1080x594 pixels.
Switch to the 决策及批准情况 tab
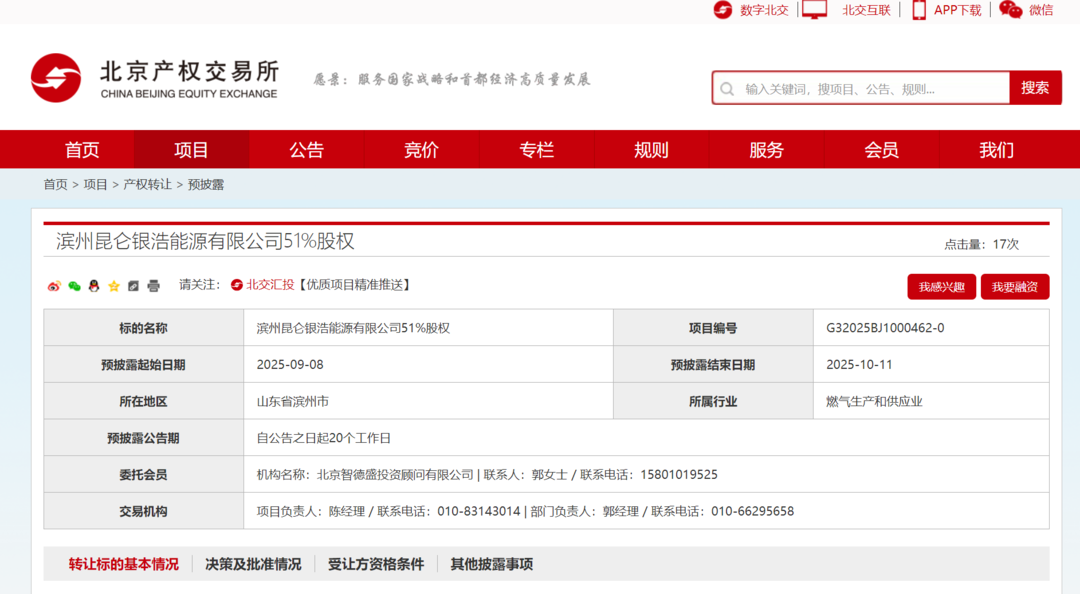pos(253,564)
